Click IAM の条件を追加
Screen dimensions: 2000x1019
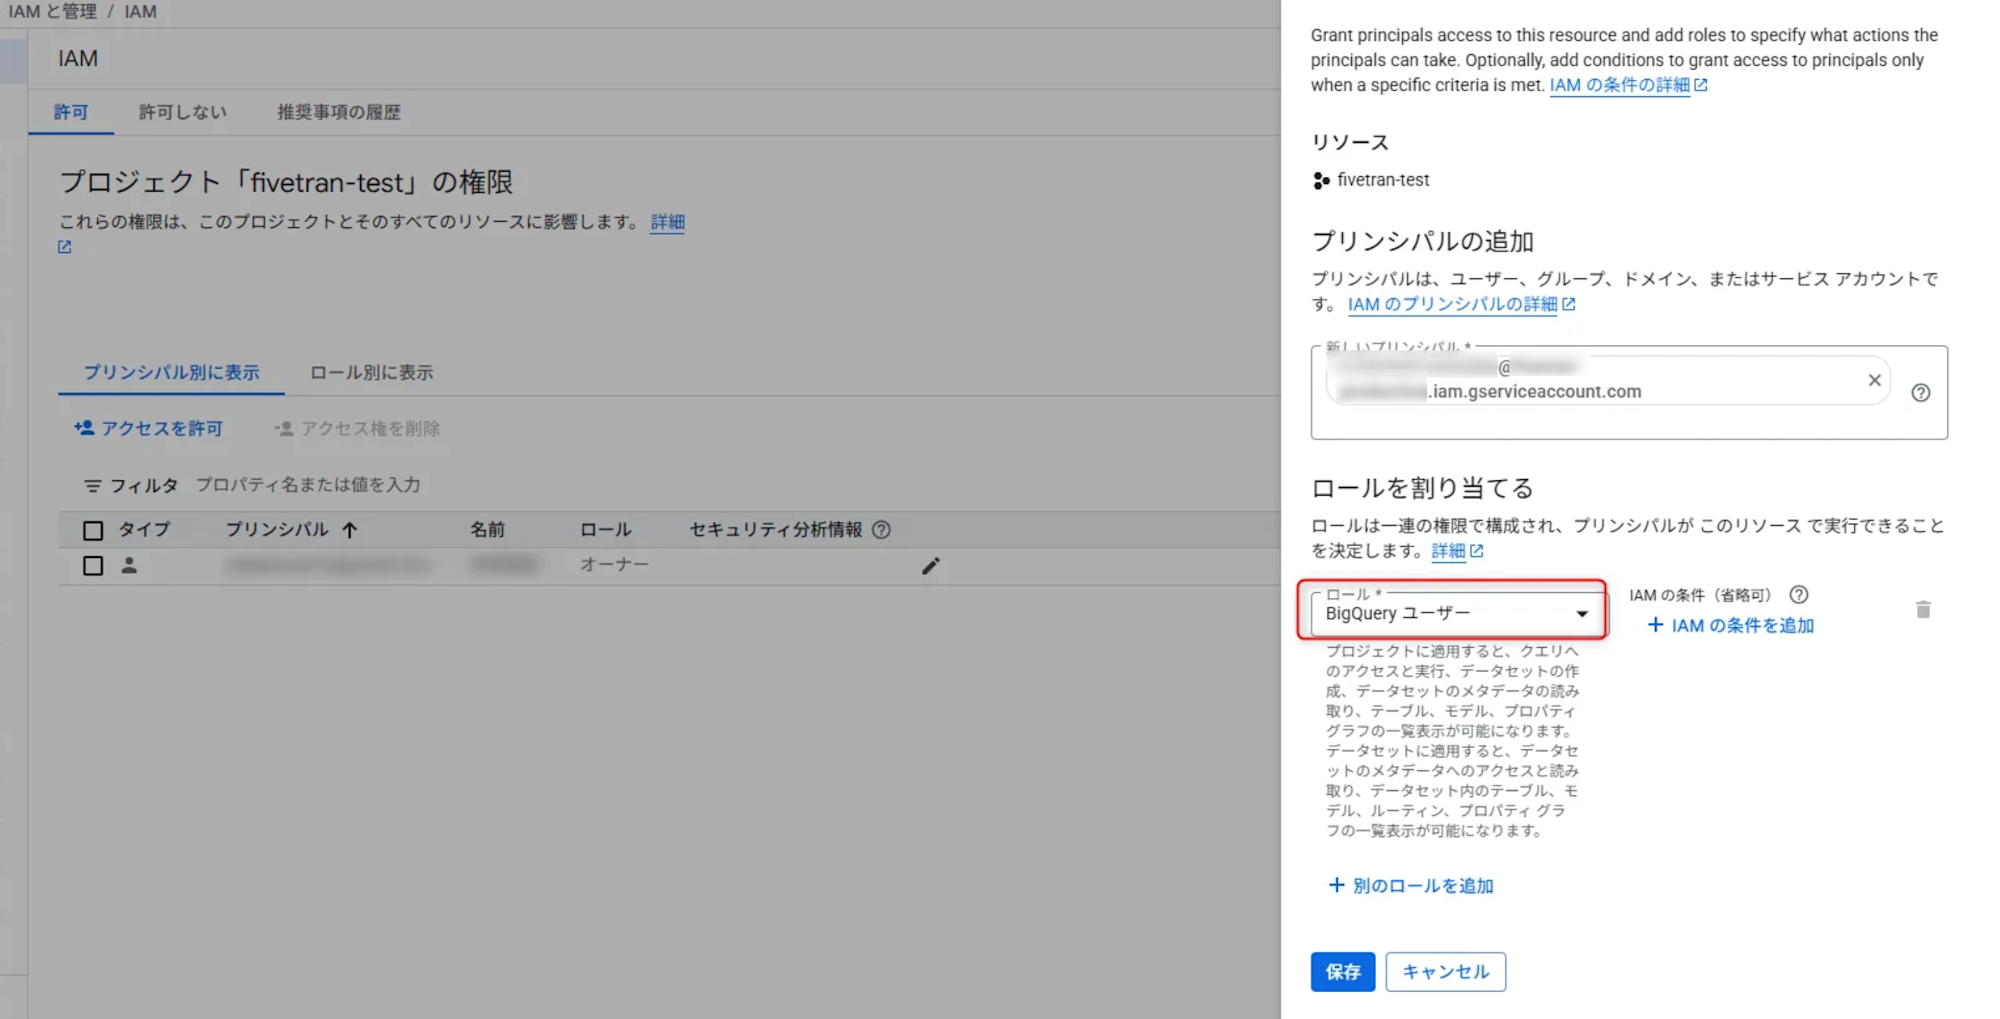point(1730,625)
